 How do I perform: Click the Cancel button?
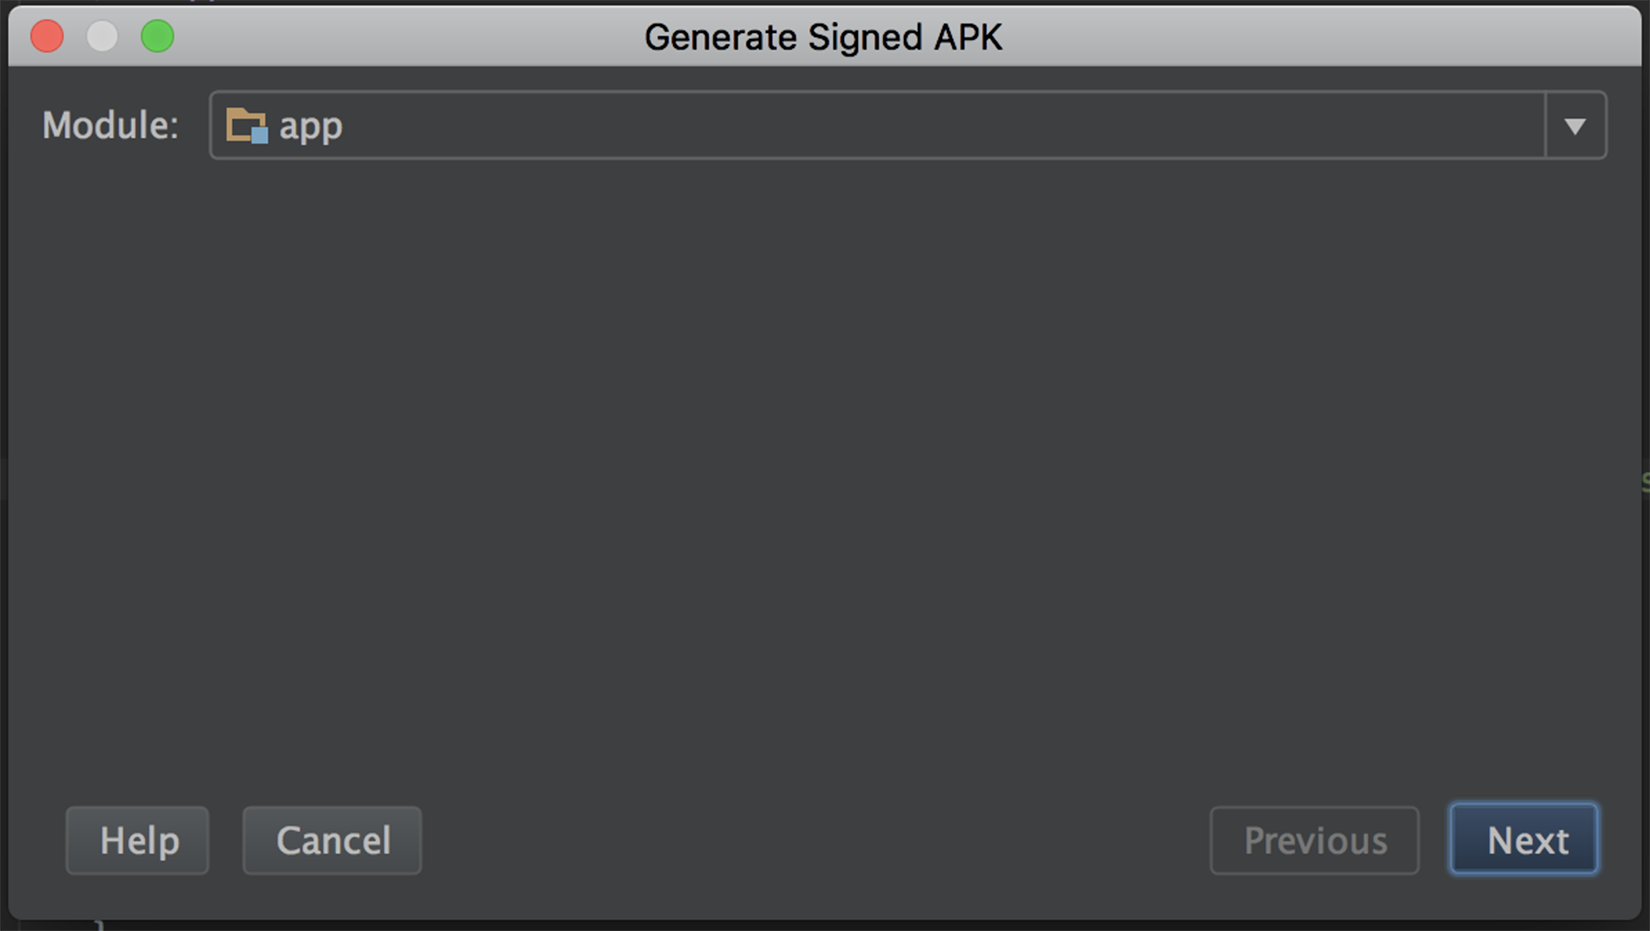tap(332, 840)
